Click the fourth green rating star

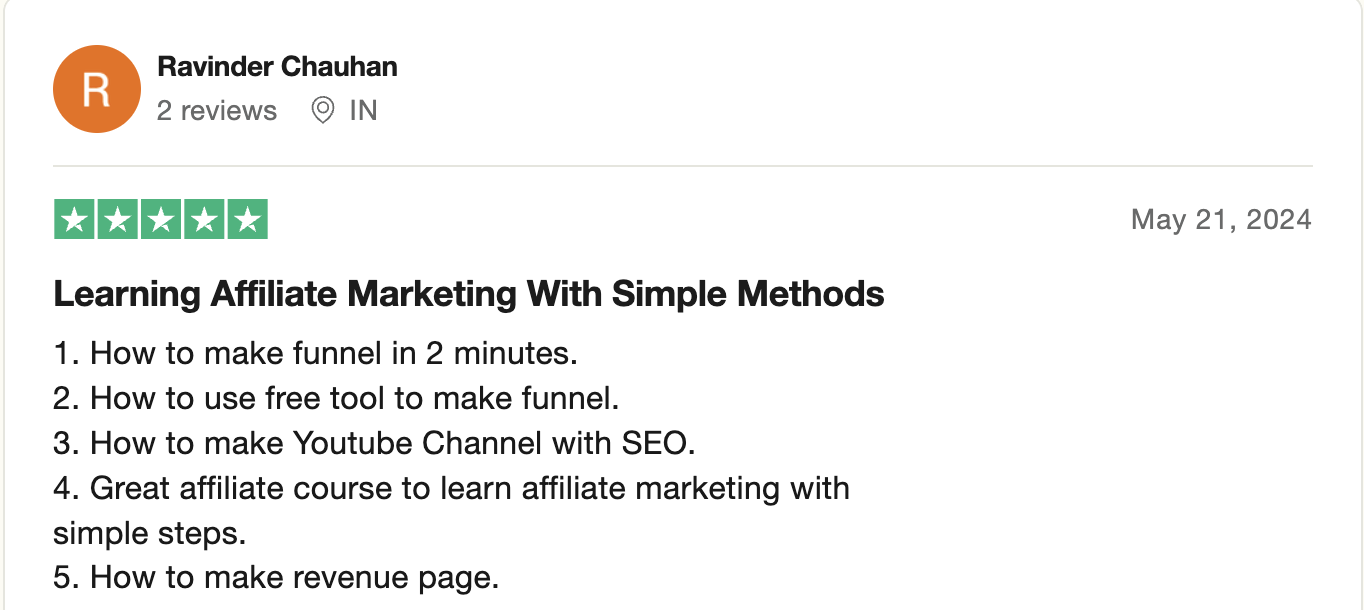pyautogui.click(x=204, y=220)
